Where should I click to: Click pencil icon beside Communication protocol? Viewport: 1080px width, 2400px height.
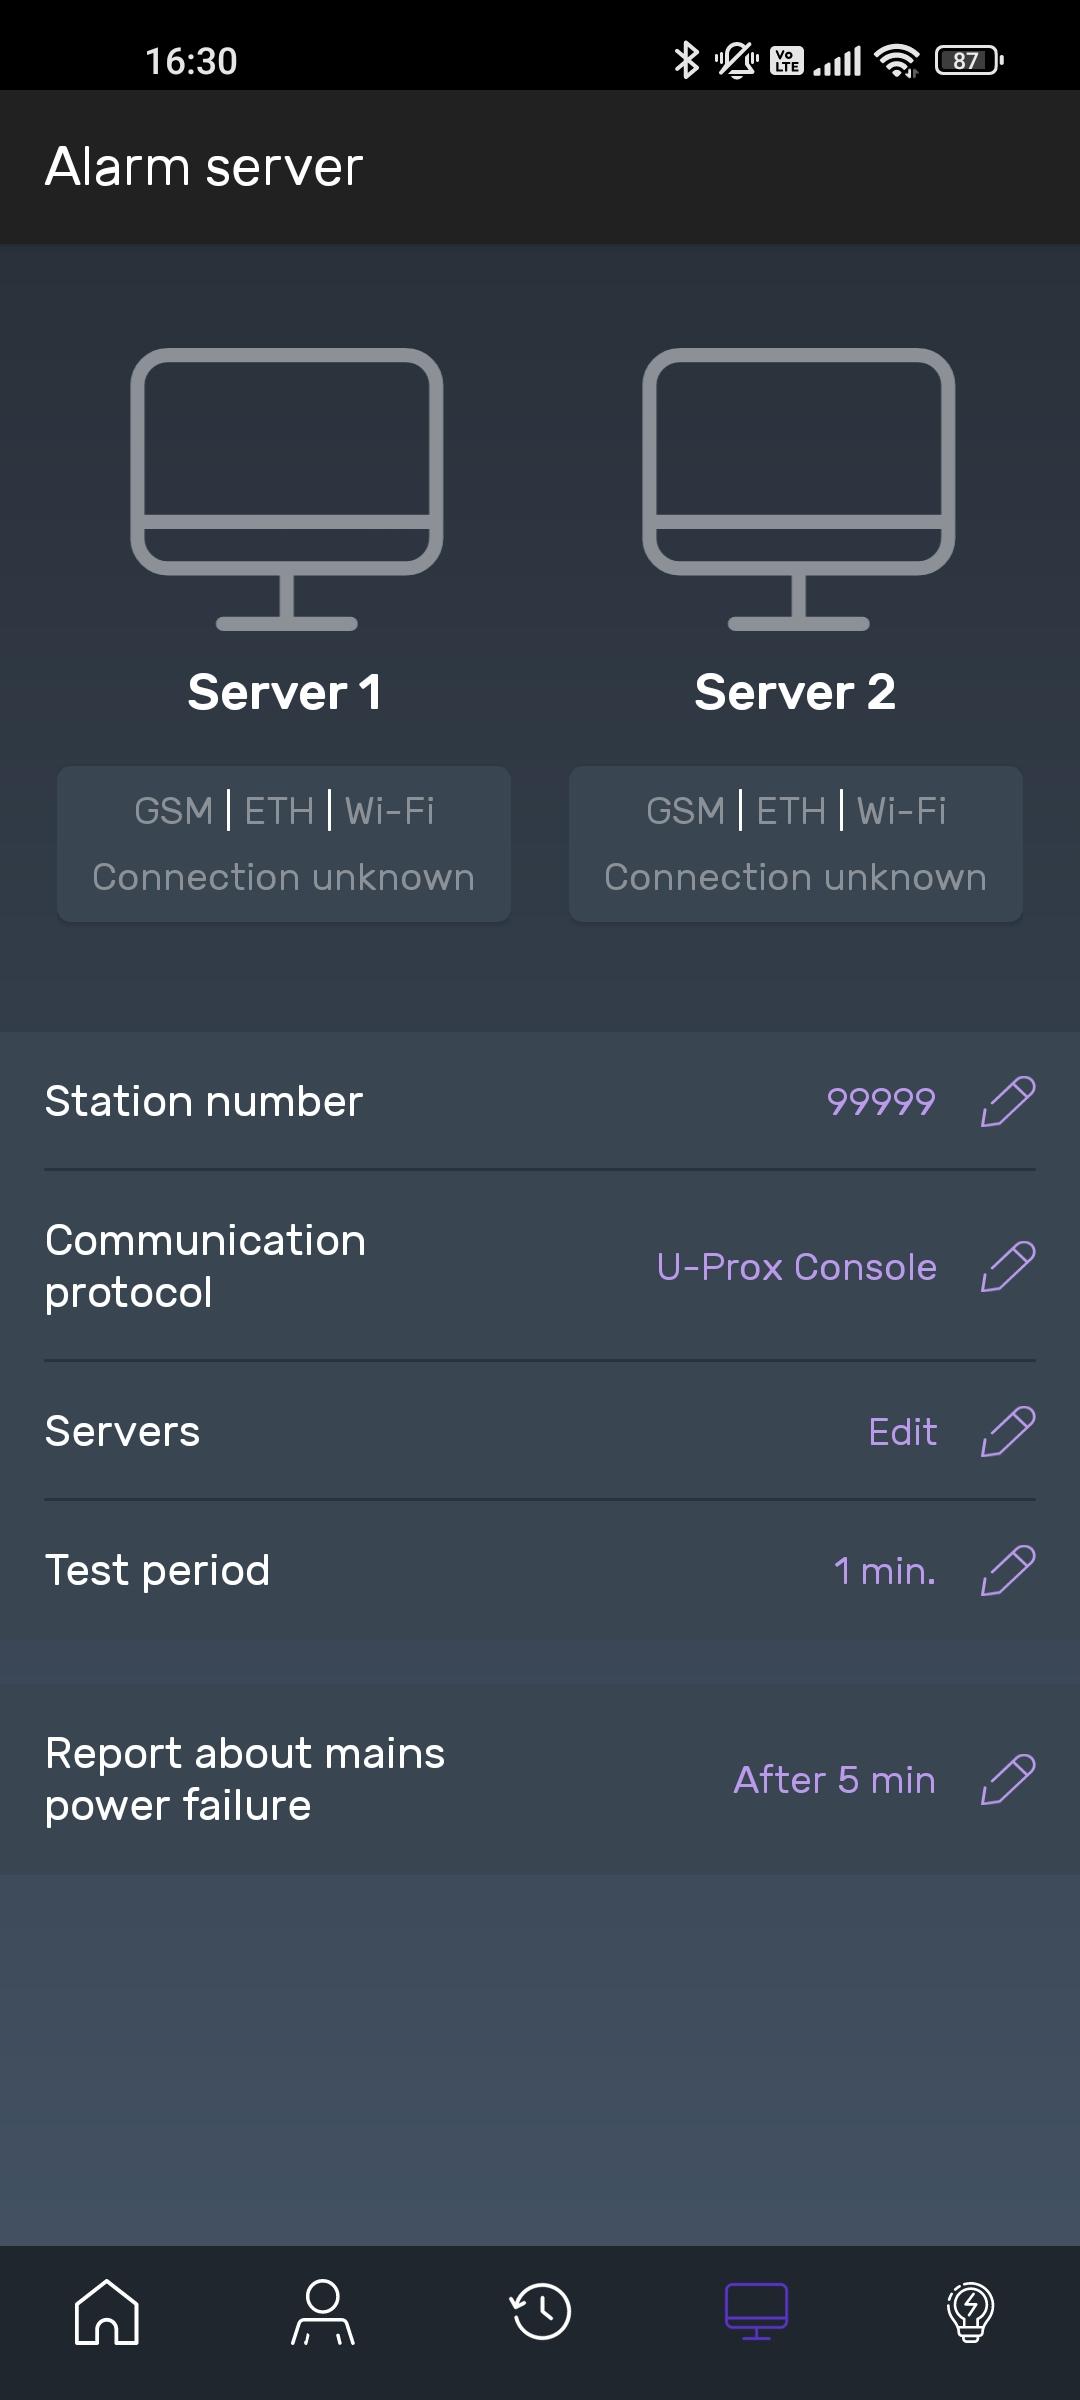[x=1007, y=1267]
